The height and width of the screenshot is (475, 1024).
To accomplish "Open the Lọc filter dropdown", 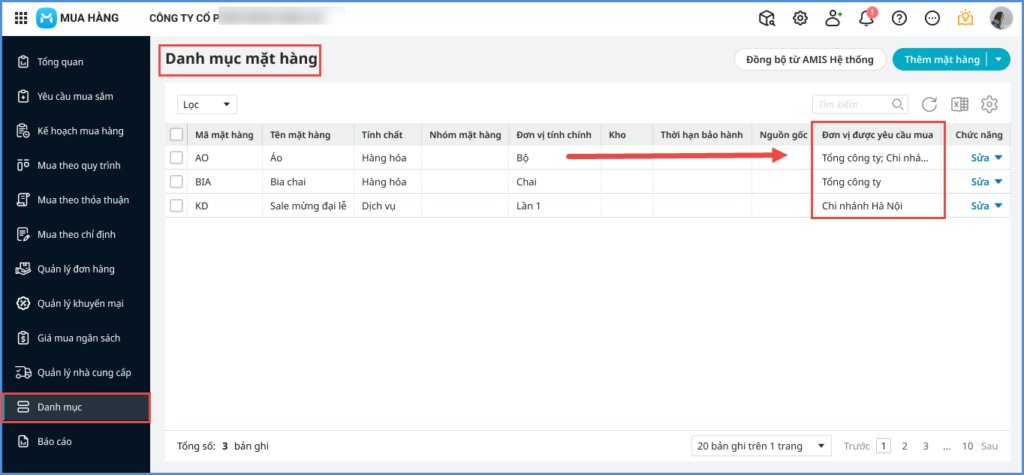I will 207,104.
